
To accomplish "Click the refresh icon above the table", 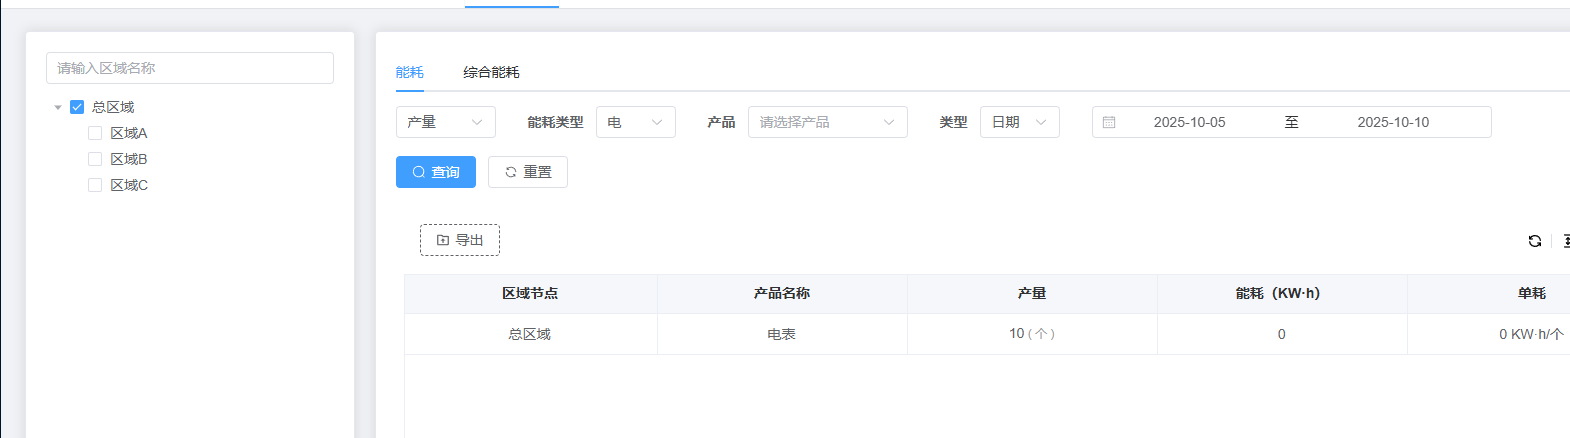I will [x=1534, y=241].
